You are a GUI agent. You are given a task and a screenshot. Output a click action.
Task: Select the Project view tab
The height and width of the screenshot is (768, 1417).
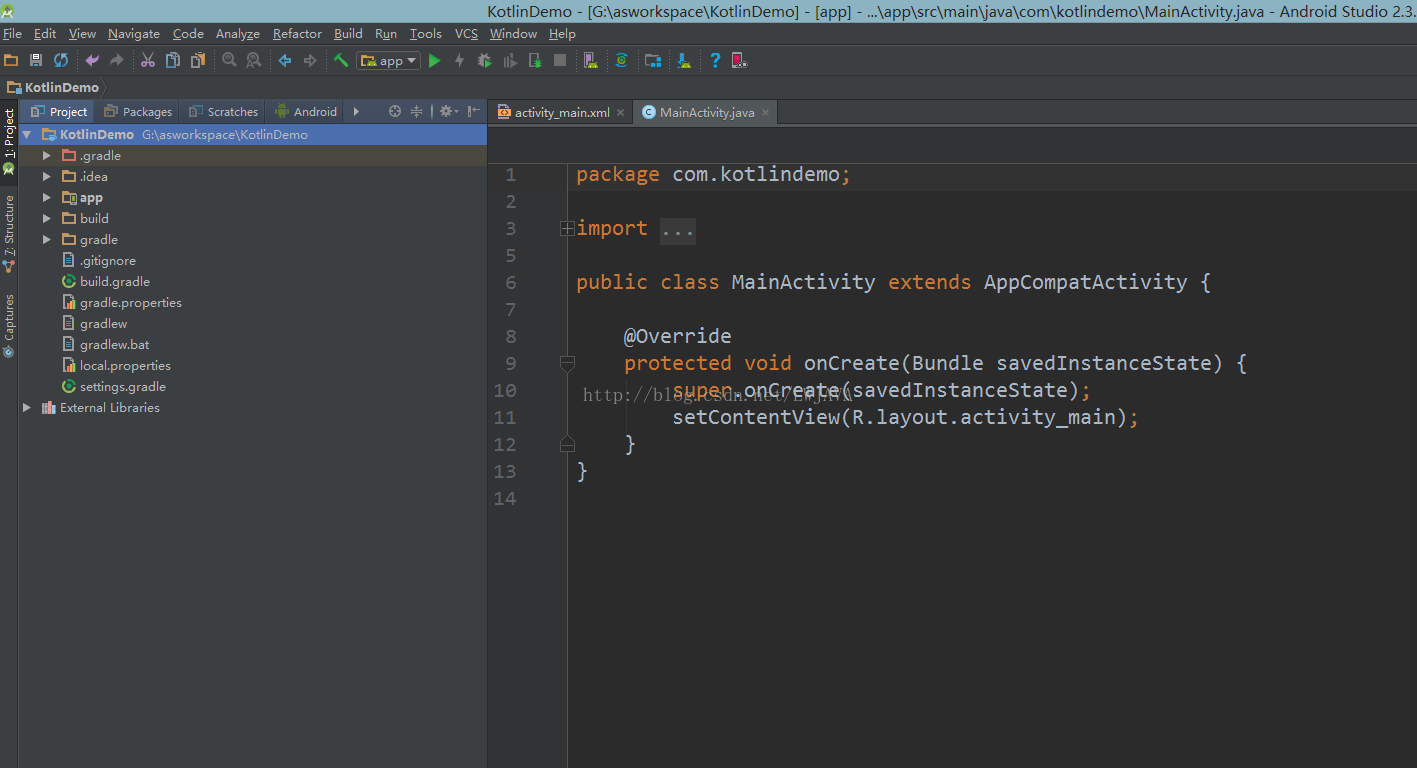click(x=59, y=112)
